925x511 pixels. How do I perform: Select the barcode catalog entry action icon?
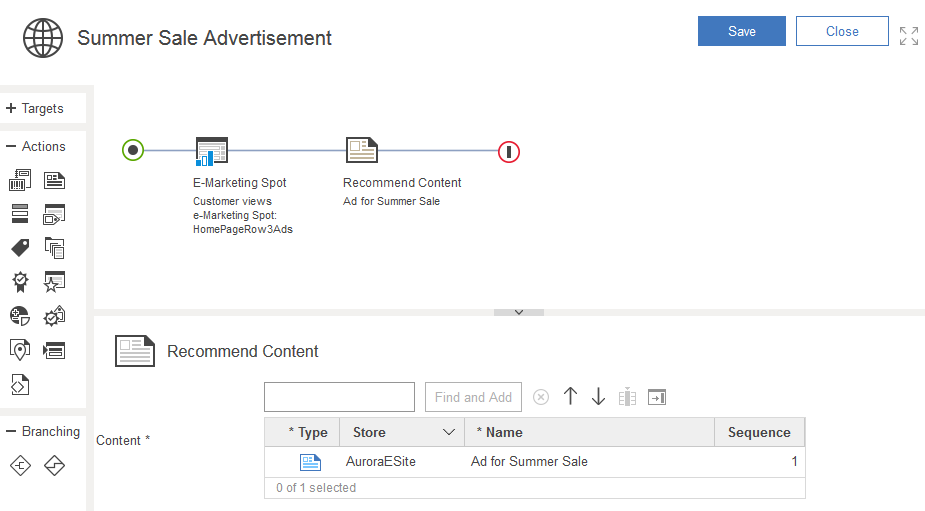pos(20,180)
